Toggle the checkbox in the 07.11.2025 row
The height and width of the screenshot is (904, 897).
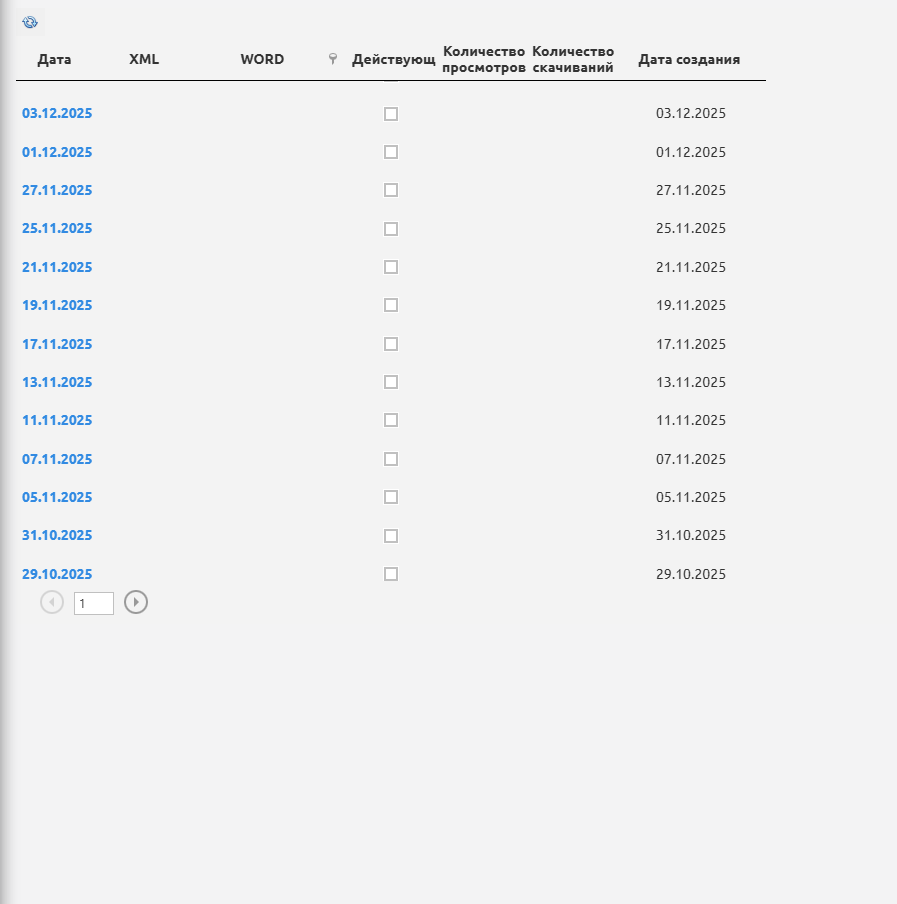point(391,459)
